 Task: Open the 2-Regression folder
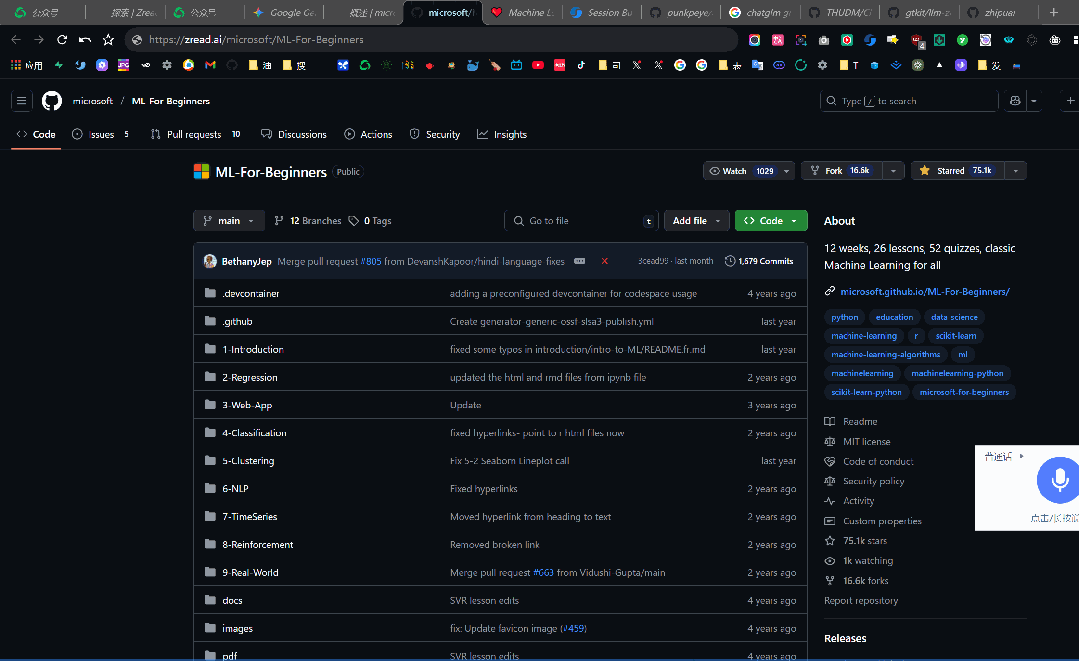[250, 378]
